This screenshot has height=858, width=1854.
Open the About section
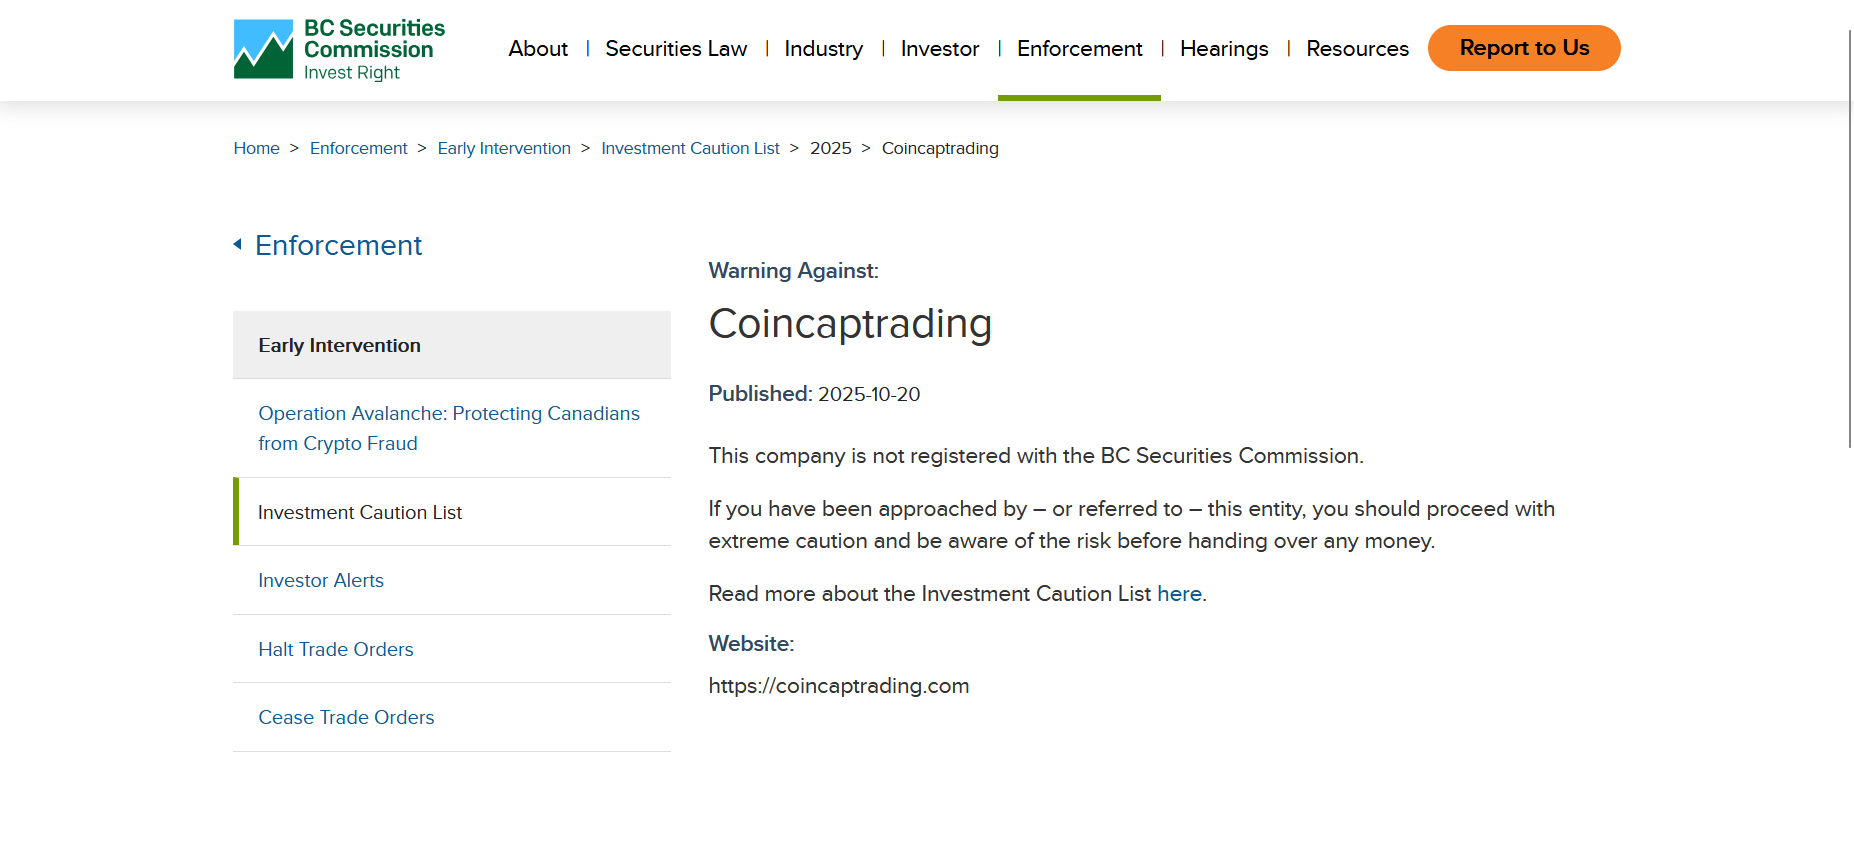[538, 48]
